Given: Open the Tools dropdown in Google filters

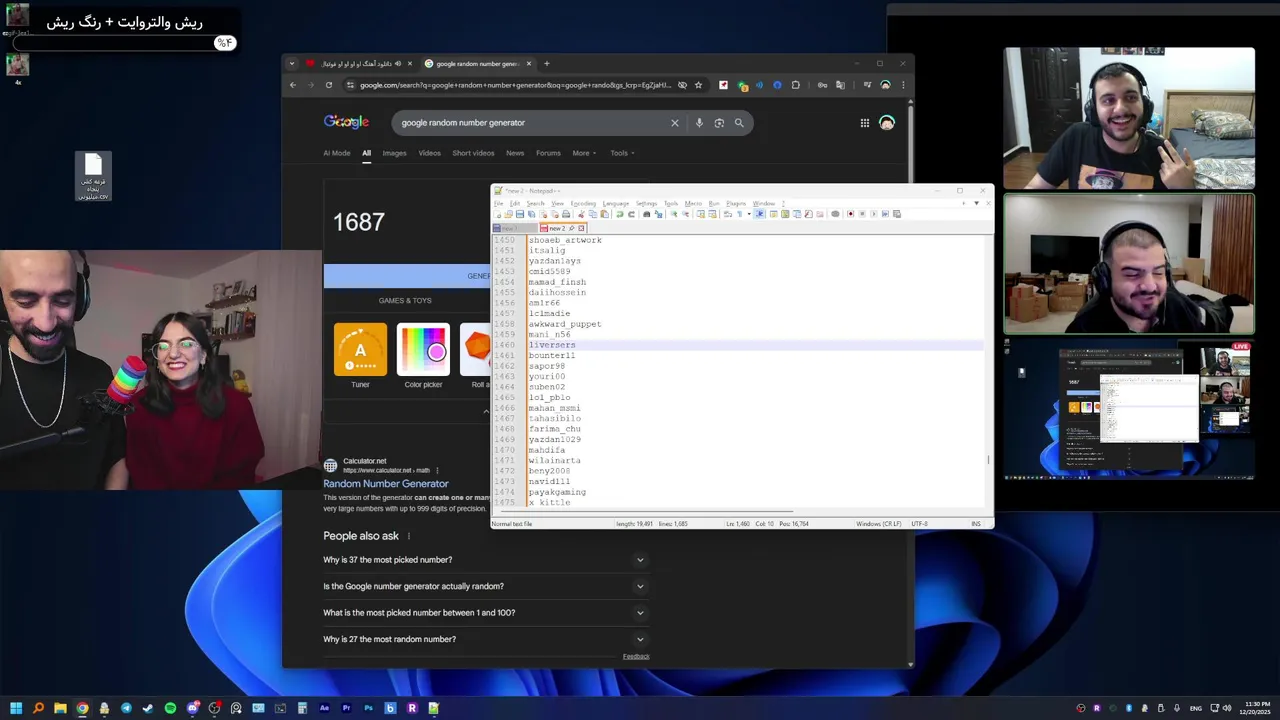Looking at the screenshot, I should 623,153.
